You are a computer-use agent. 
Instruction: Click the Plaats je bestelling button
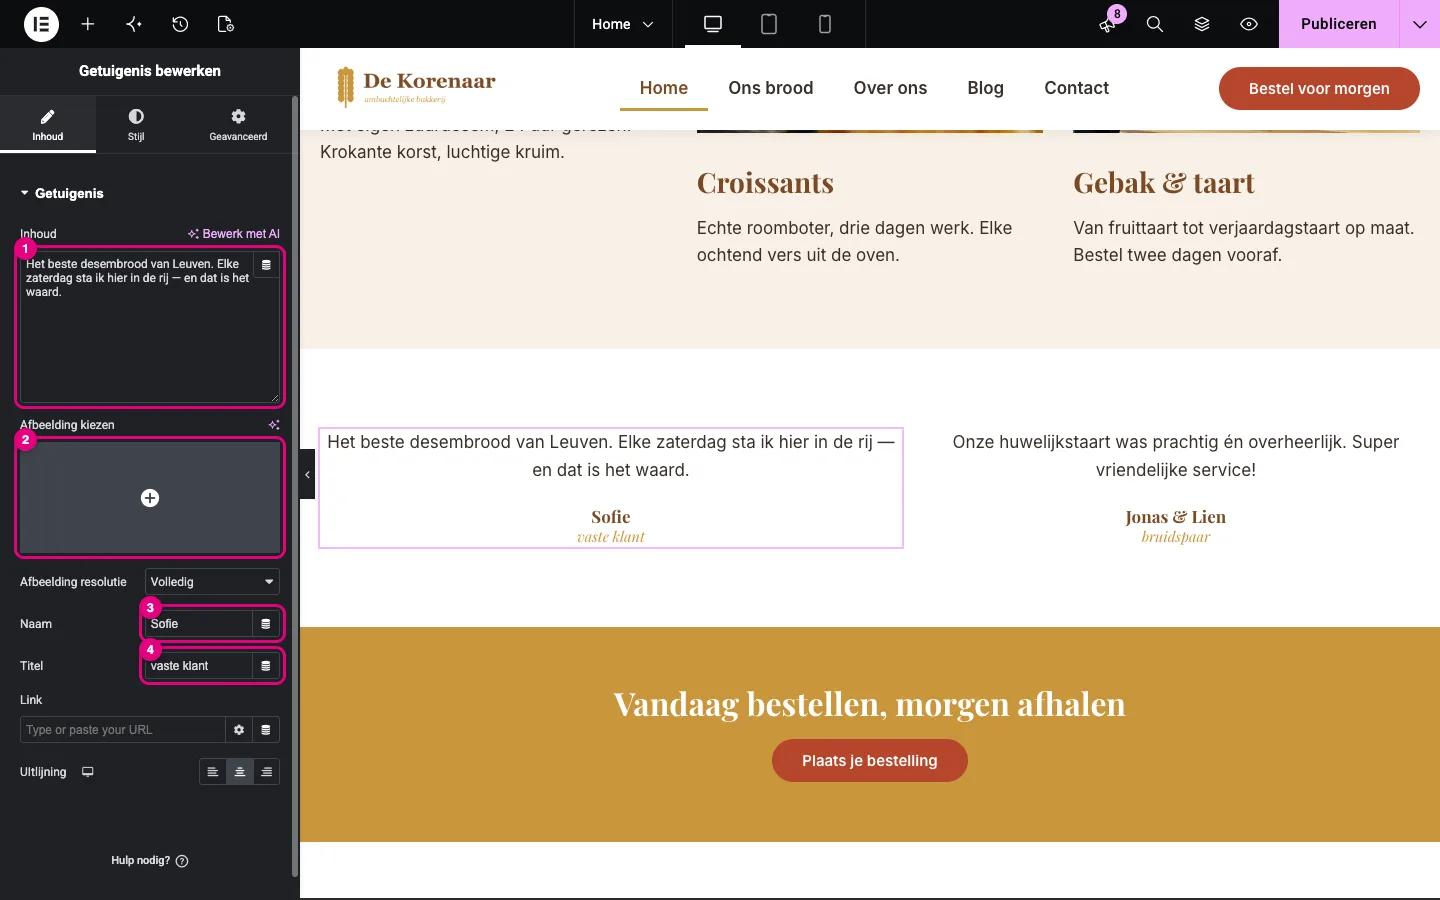pos(870,761)
